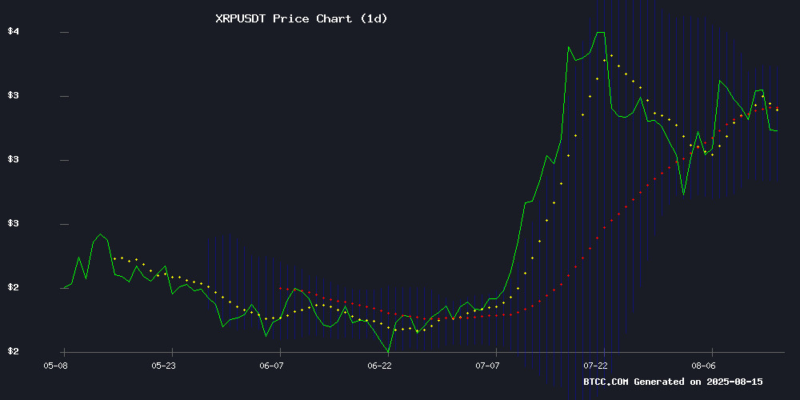The width and height of the screenshot is (800, 400).
Task: Click the green line's early May peak
Action: tap(100, 235)
